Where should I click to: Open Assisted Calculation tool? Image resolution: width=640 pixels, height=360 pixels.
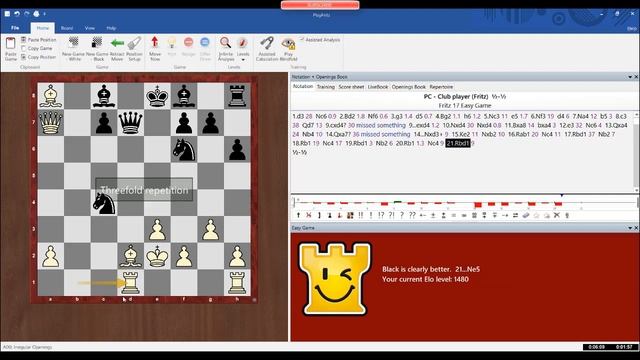267,49
